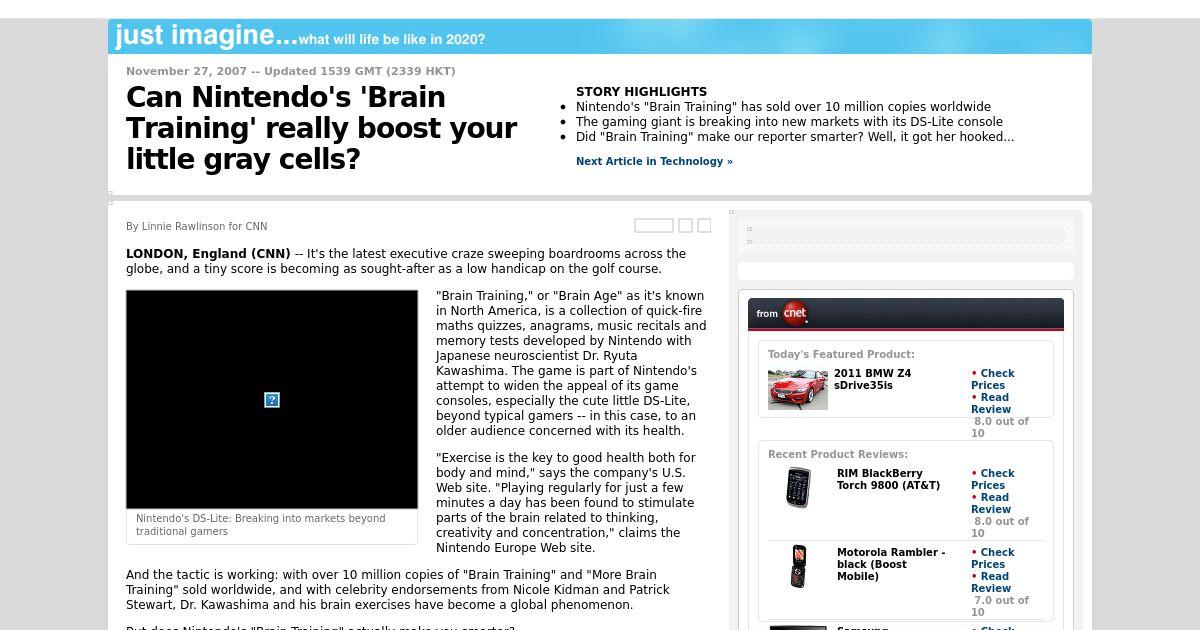Click Today's Featured Product heading
The height and width of the screenshot is (630, 1200).
tap(841, 354)
